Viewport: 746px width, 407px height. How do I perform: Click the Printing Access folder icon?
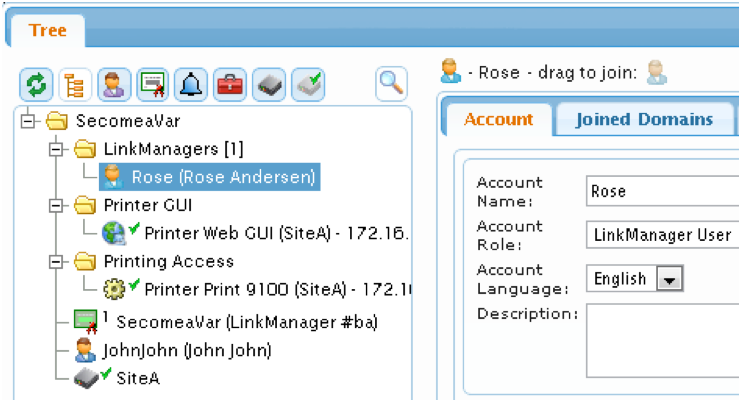coord(85,261)
